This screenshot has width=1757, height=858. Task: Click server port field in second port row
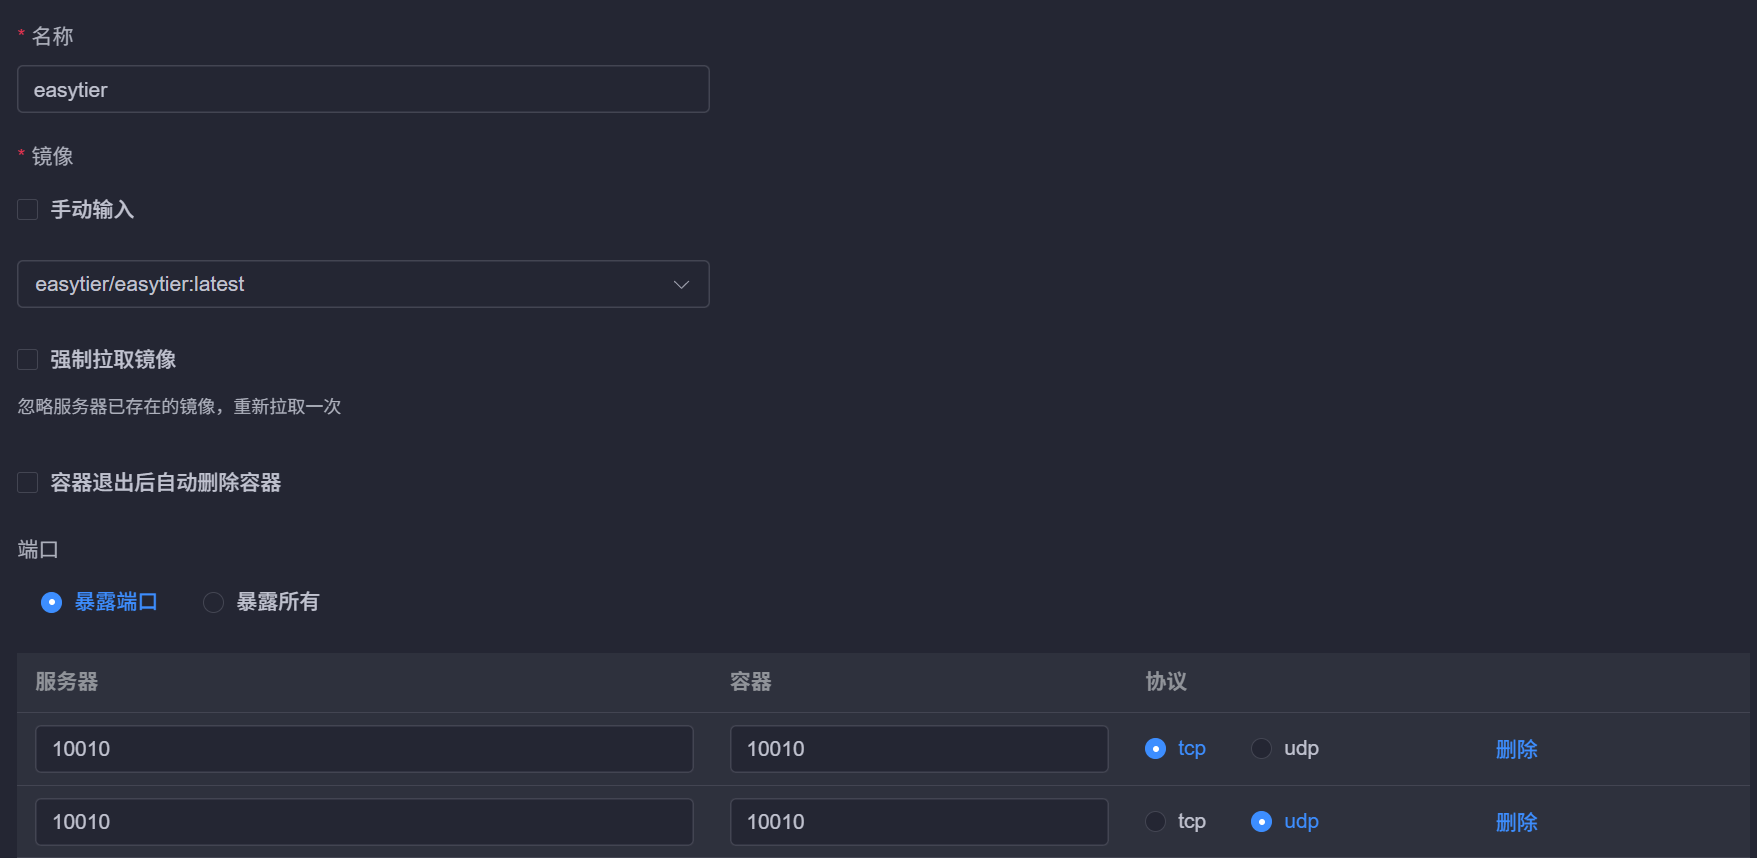[363, 822]
